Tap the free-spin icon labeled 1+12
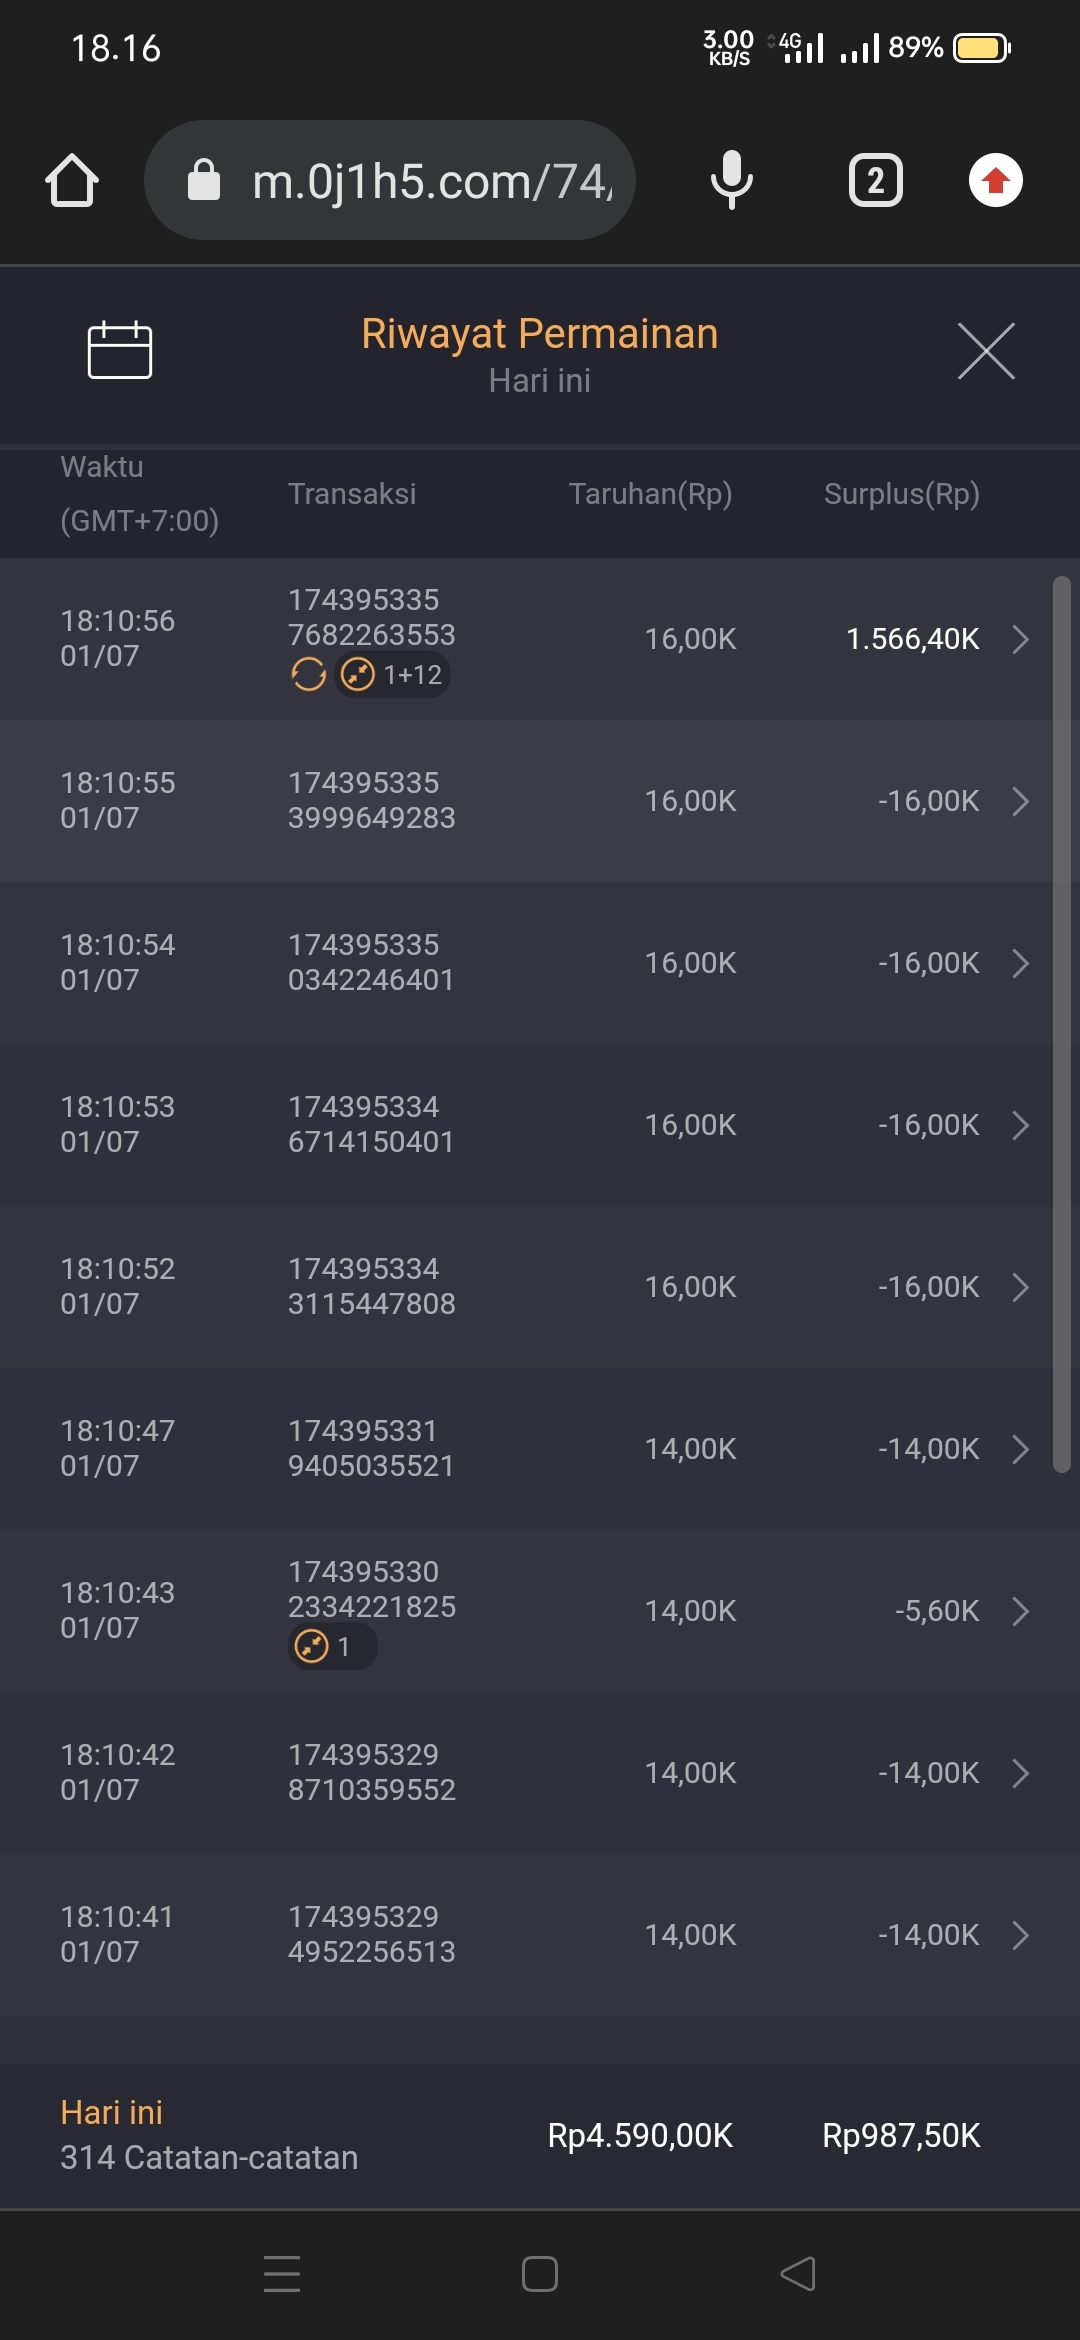The width and height of the screenshot is (1080, 2340). [393, 675]
